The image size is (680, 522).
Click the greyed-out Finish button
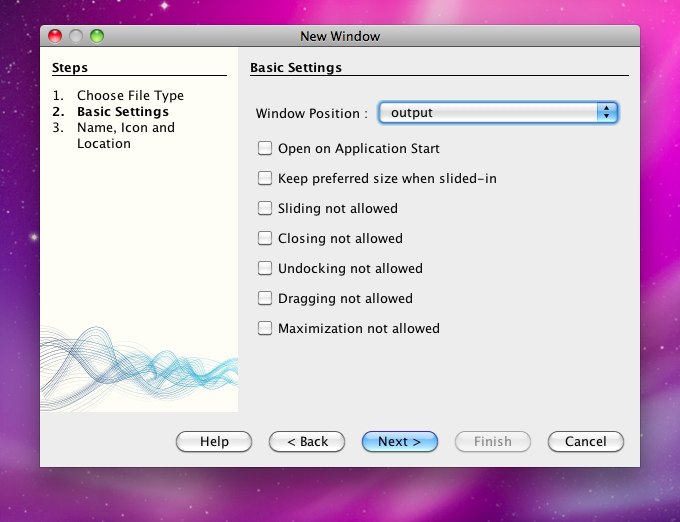point(493,441)
